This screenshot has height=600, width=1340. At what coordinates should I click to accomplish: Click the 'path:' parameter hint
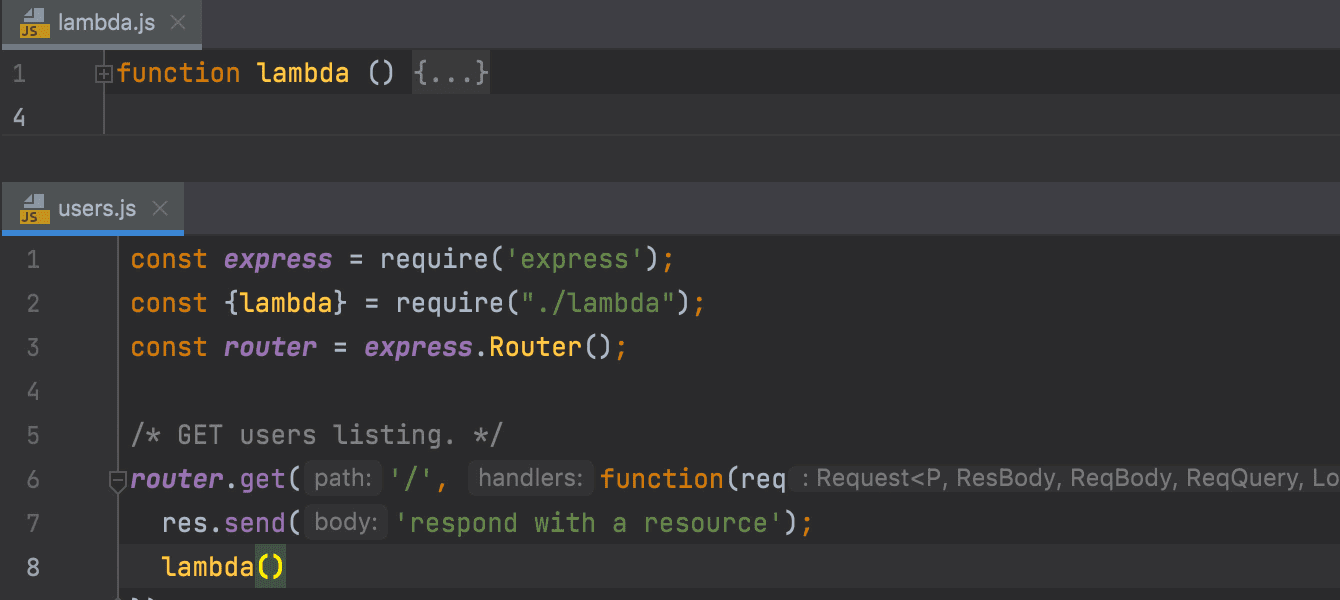(x=343, y=479)
